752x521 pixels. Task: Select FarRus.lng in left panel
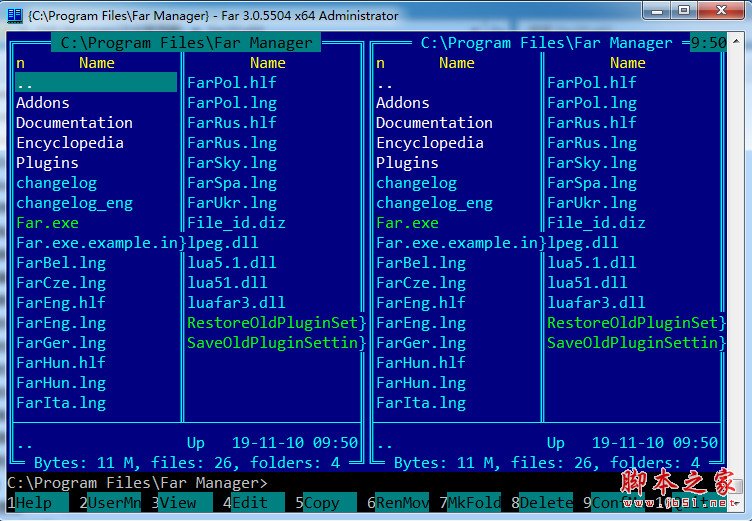(232, 143)
